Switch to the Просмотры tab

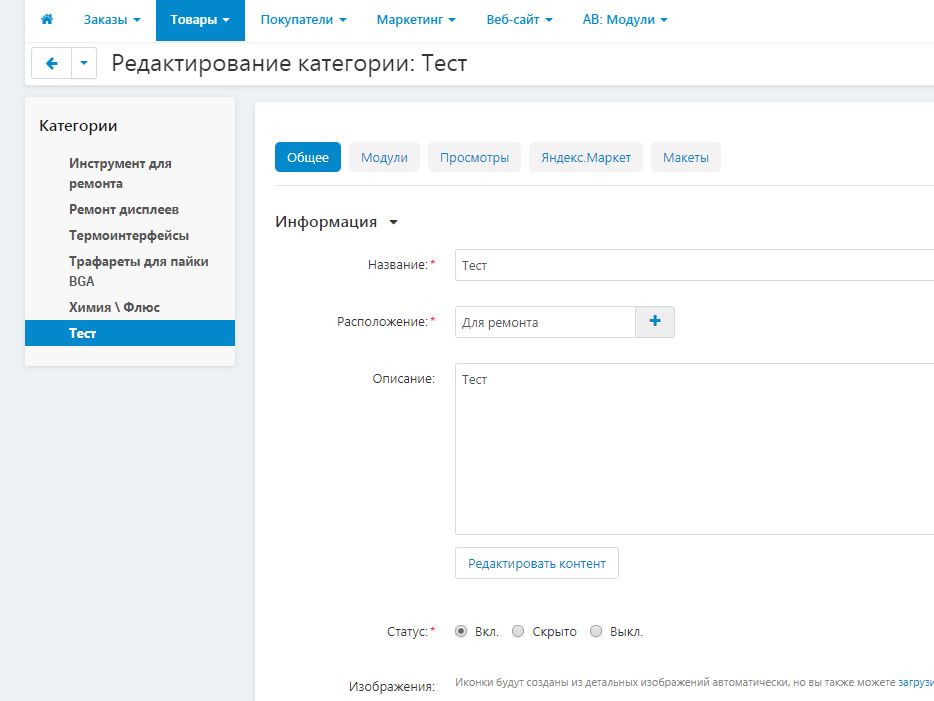tap(474, 157)
